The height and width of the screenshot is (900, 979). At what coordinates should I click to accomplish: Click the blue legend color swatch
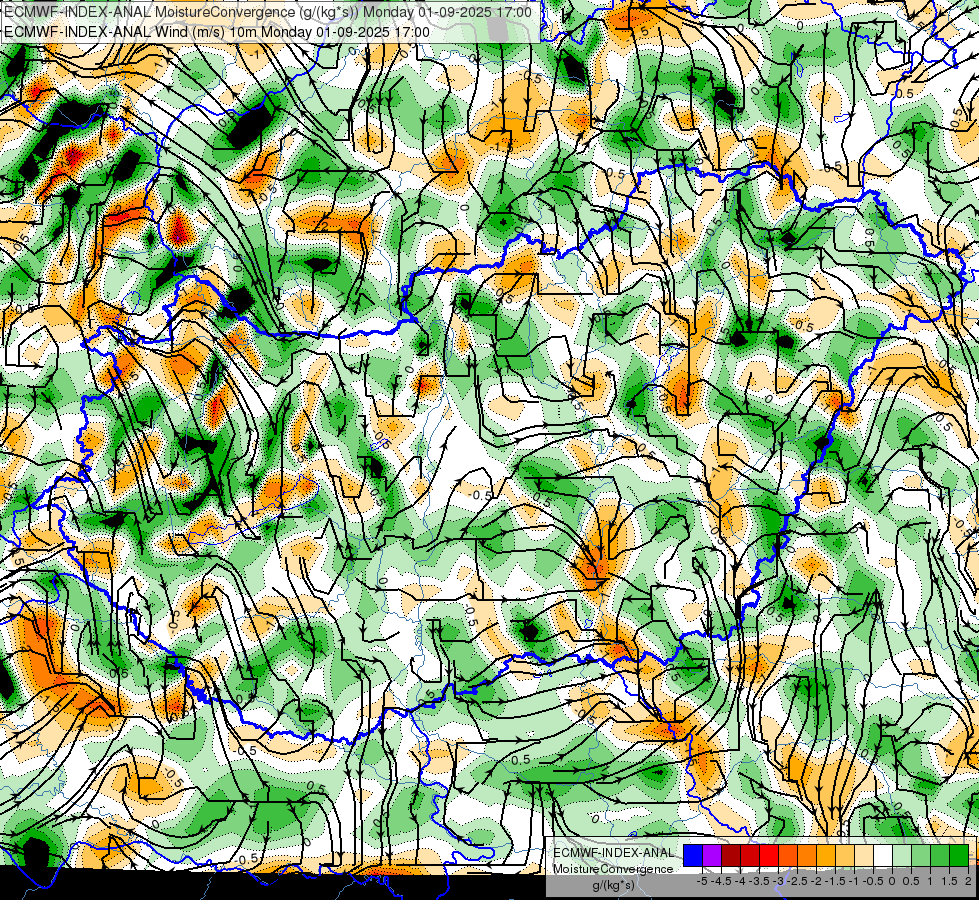[x=693, y=856]
